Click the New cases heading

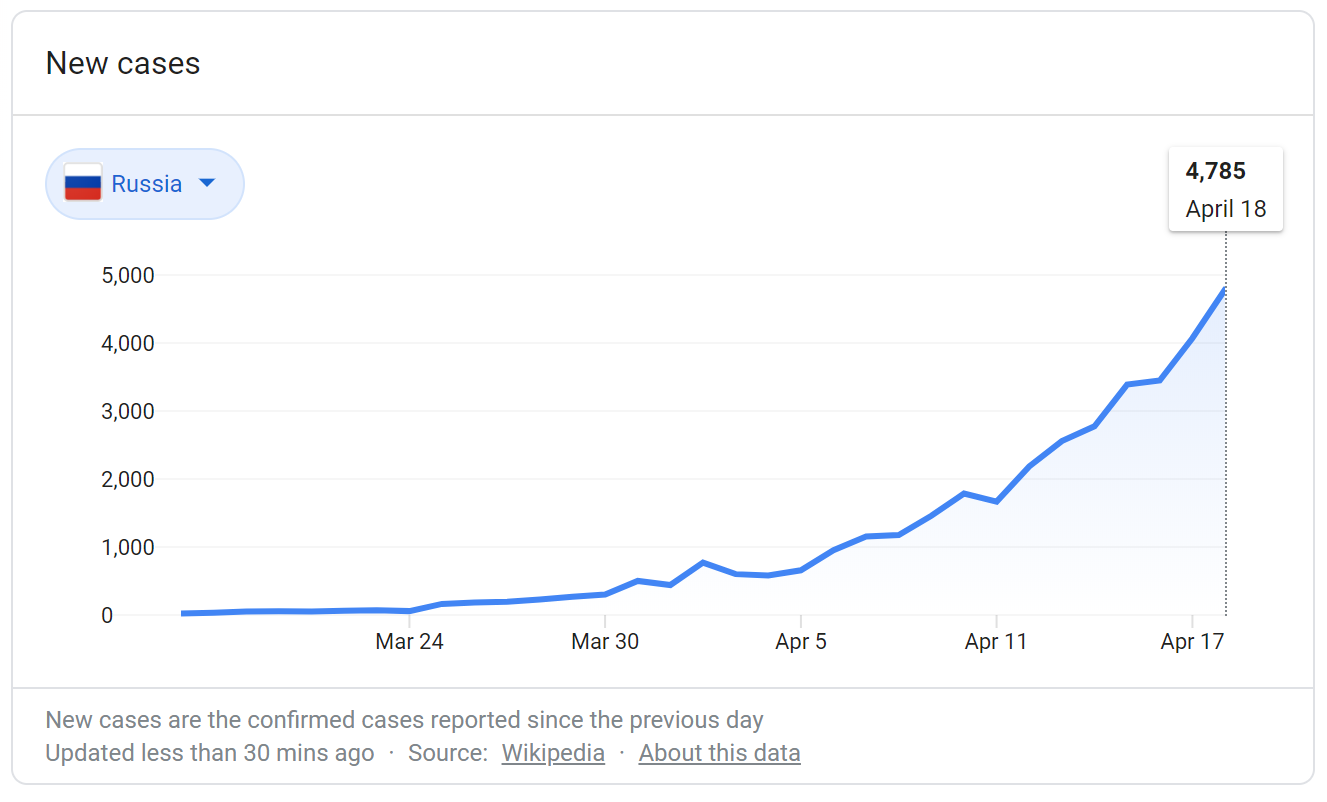[x=123, y=64]
